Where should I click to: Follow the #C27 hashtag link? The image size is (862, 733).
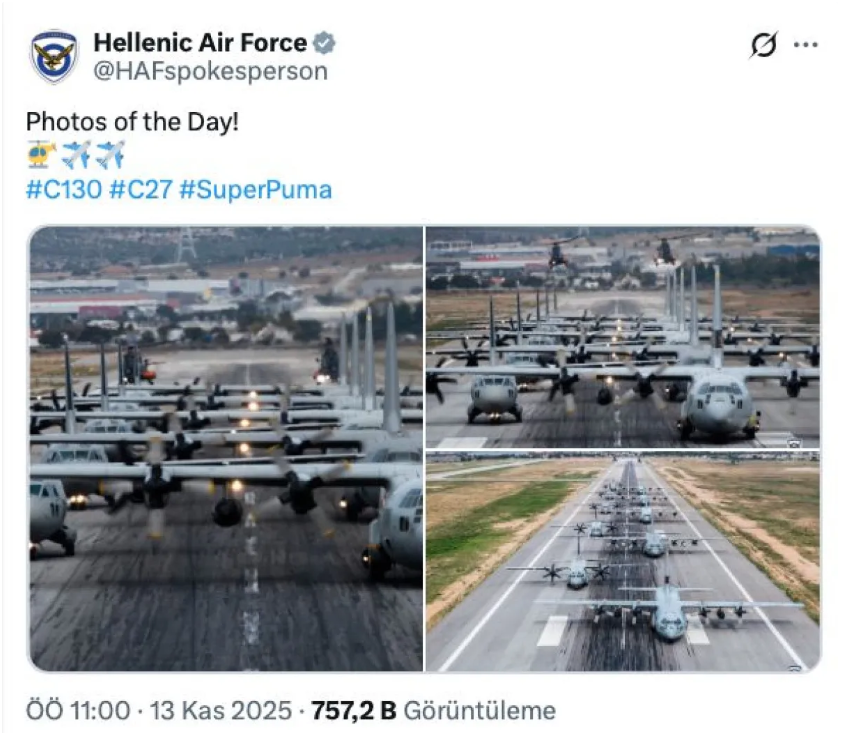tap(140, 189)
